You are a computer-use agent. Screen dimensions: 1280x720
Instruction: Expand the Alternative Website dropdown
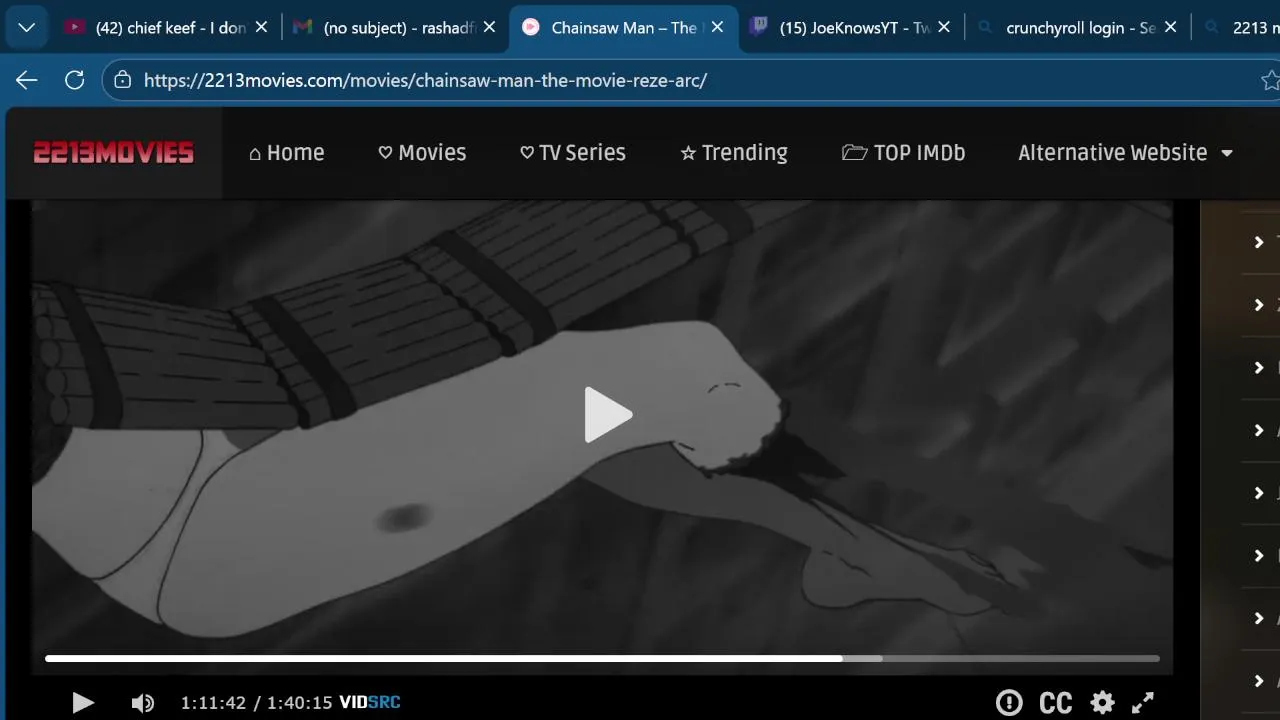pos(1126,153)
